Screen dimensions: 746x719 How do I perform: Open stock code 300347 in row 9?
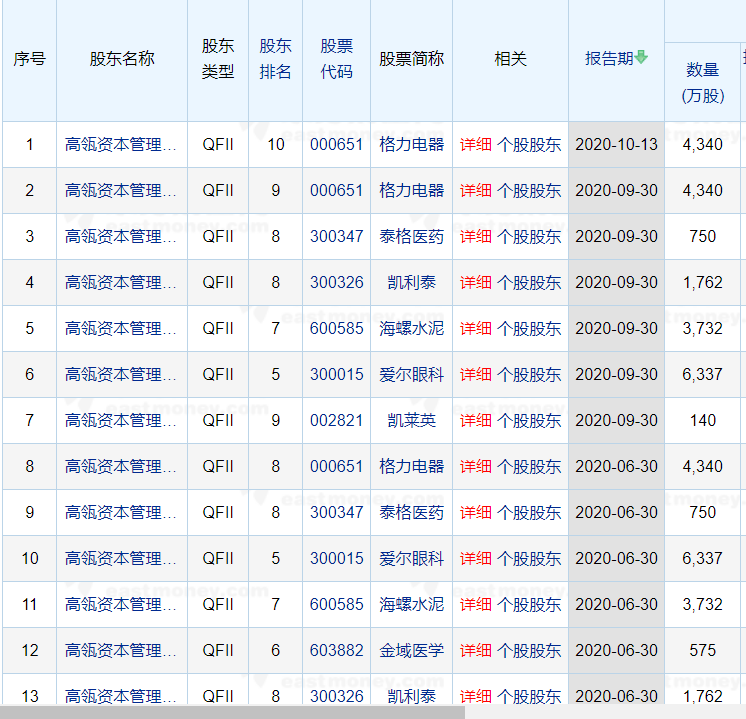336,512
